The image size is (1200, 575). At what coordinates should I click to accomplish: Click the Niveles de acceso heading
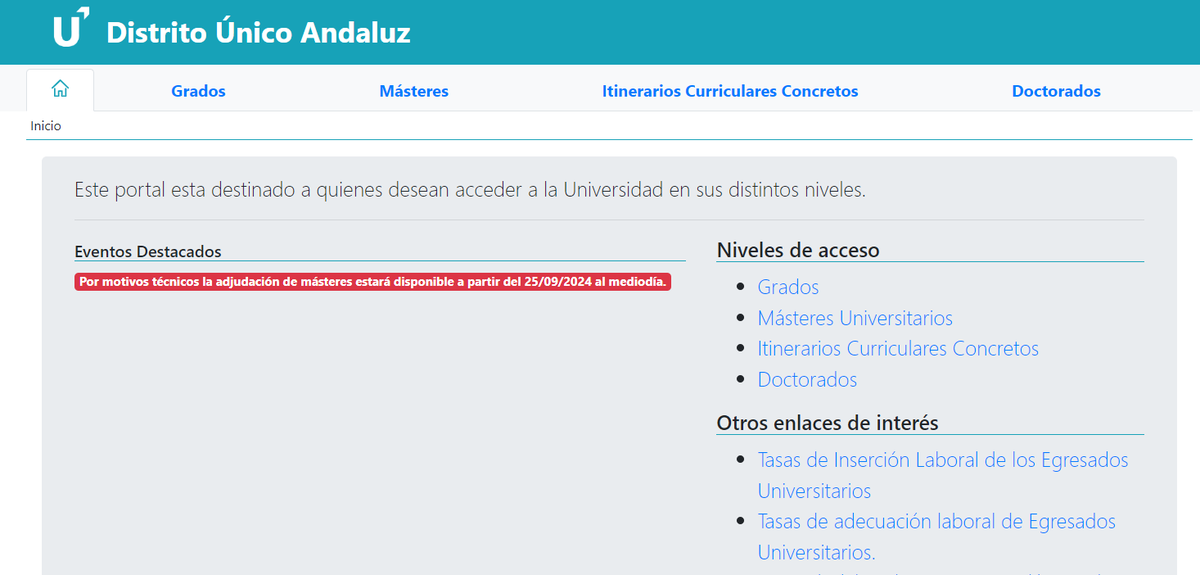click(798, 250)
